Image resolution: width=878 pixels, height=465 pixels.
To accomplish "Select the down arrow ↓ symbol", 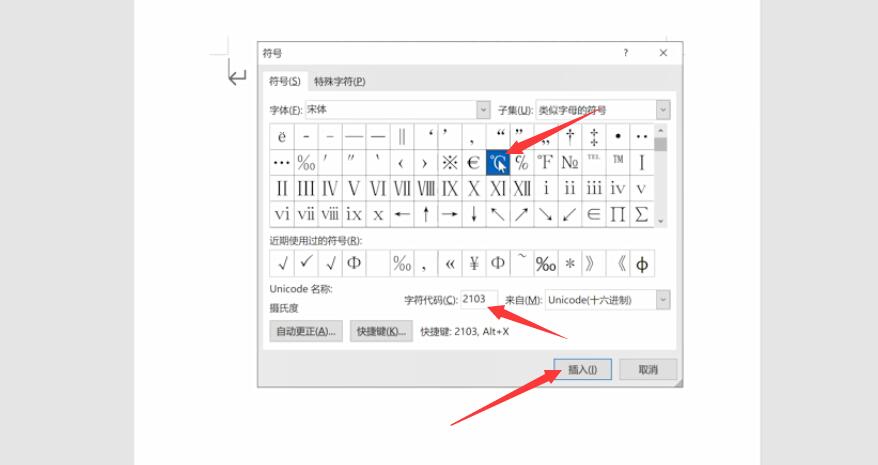I will tap(474, 214).
